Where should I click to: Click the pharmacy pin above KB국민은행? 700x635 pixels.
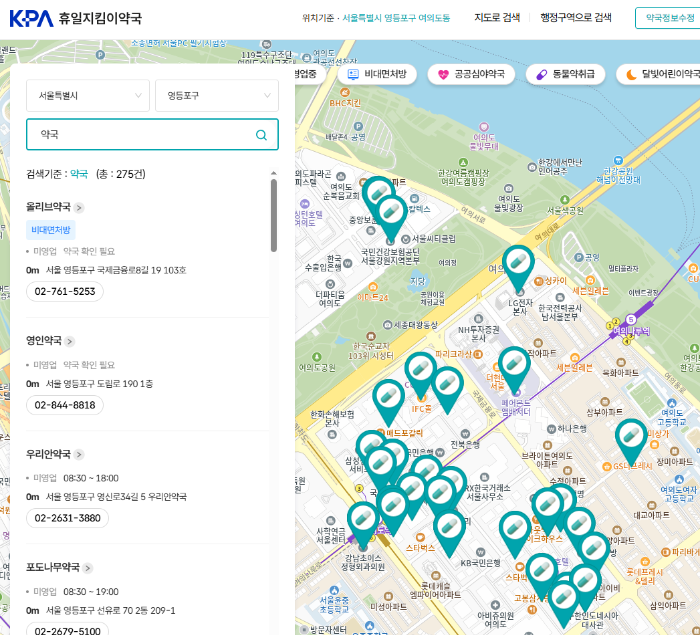point(450,533)
